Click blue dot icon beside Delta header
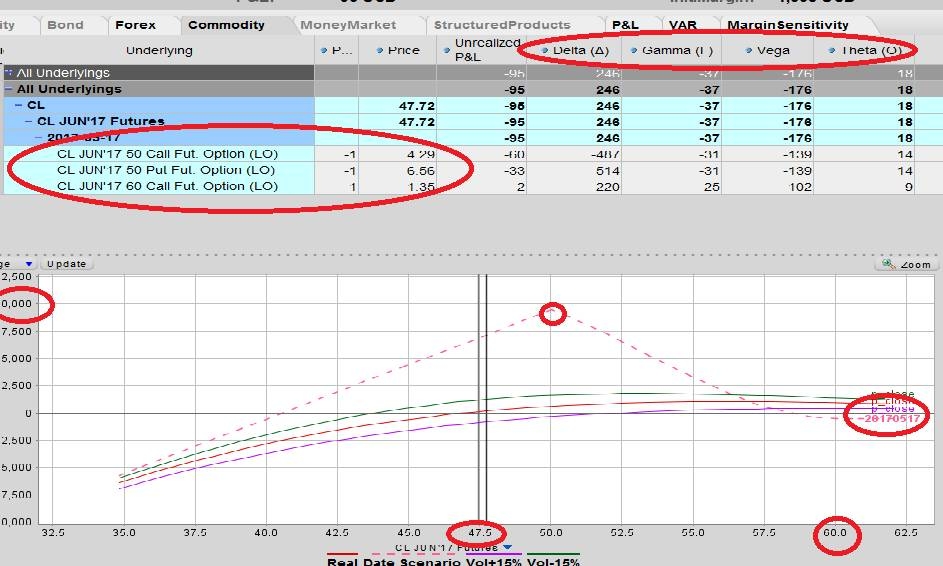This screenshot has height=566, width=943. click(x=544, y=51)
